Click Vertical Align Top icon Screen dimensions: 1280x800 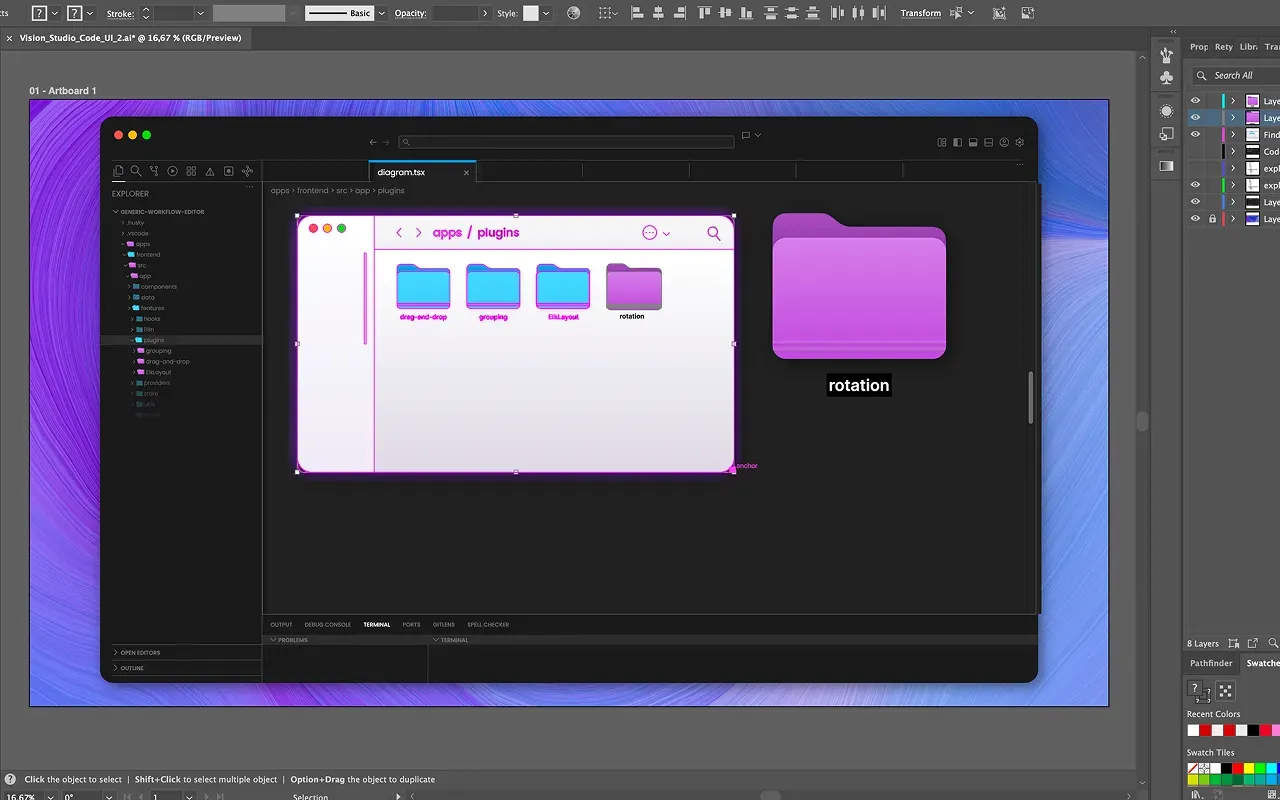pyautogui.click(x=705, y=13)
